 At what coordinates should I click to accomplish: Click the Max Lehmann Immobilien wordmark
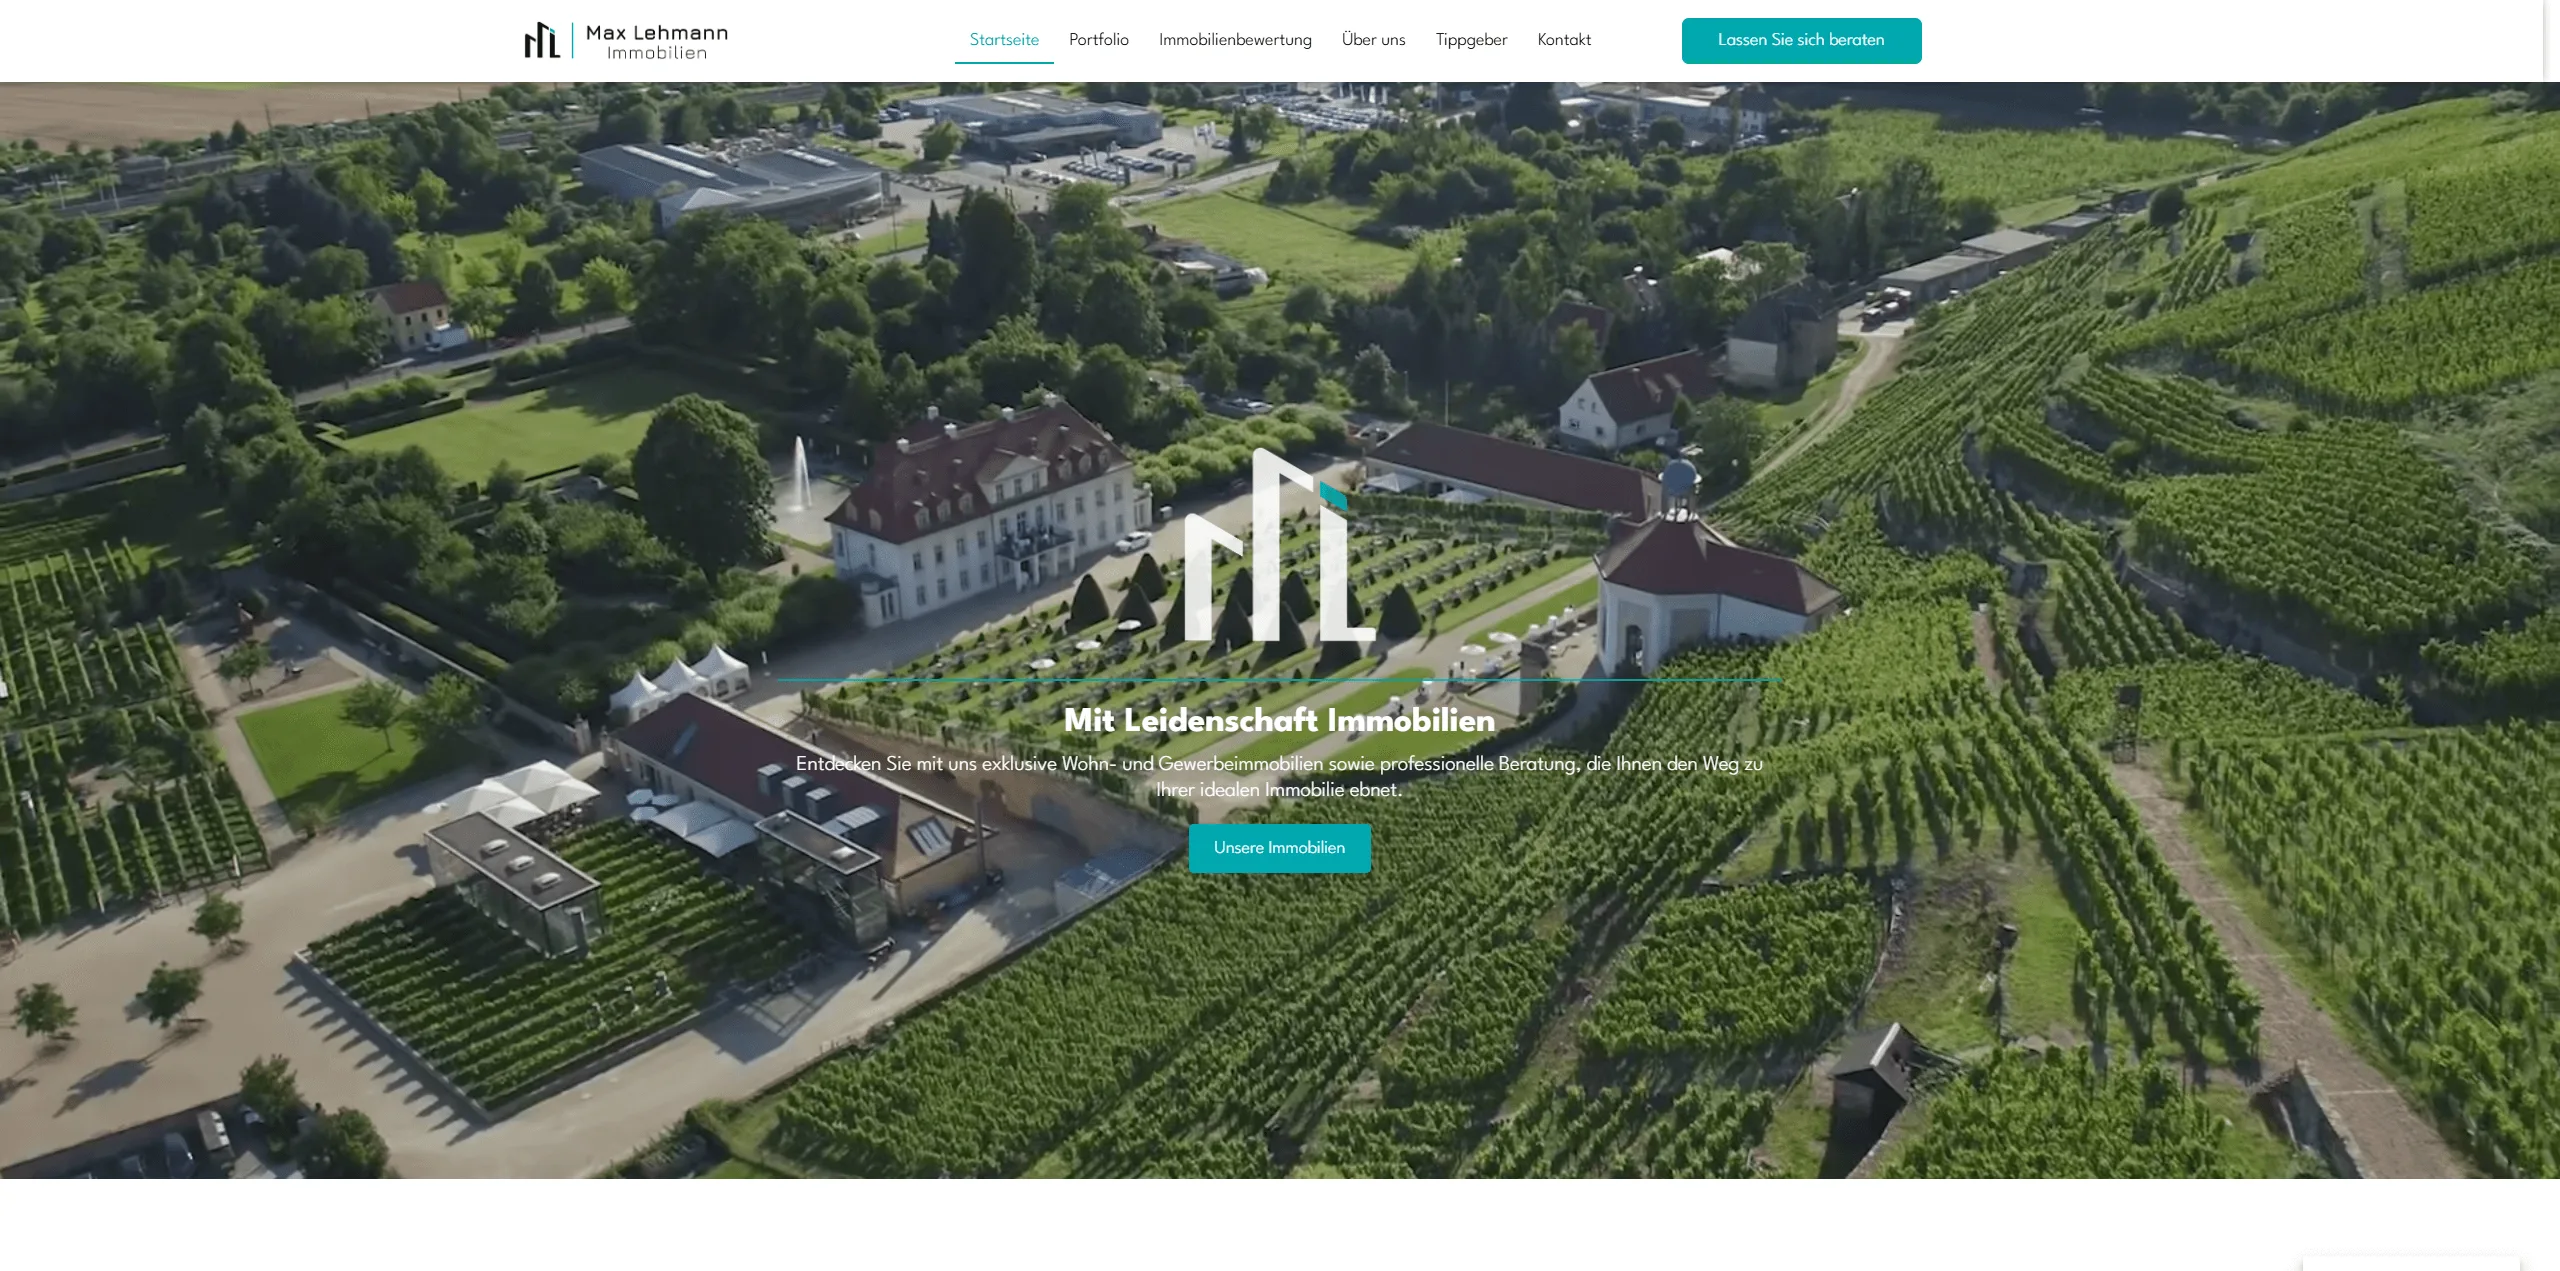pyautogui.click(x=656, y=42)
